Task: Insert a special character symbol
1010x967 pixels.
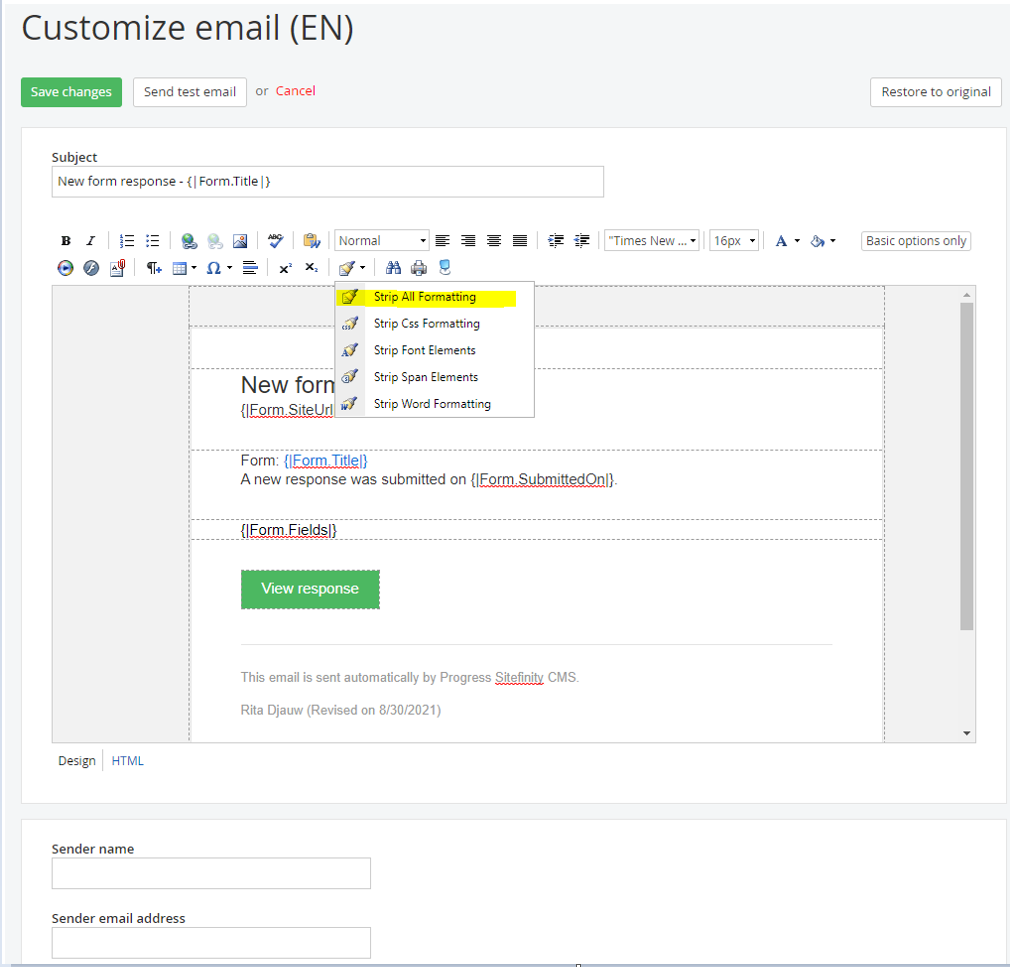Action: pos(213,267)
